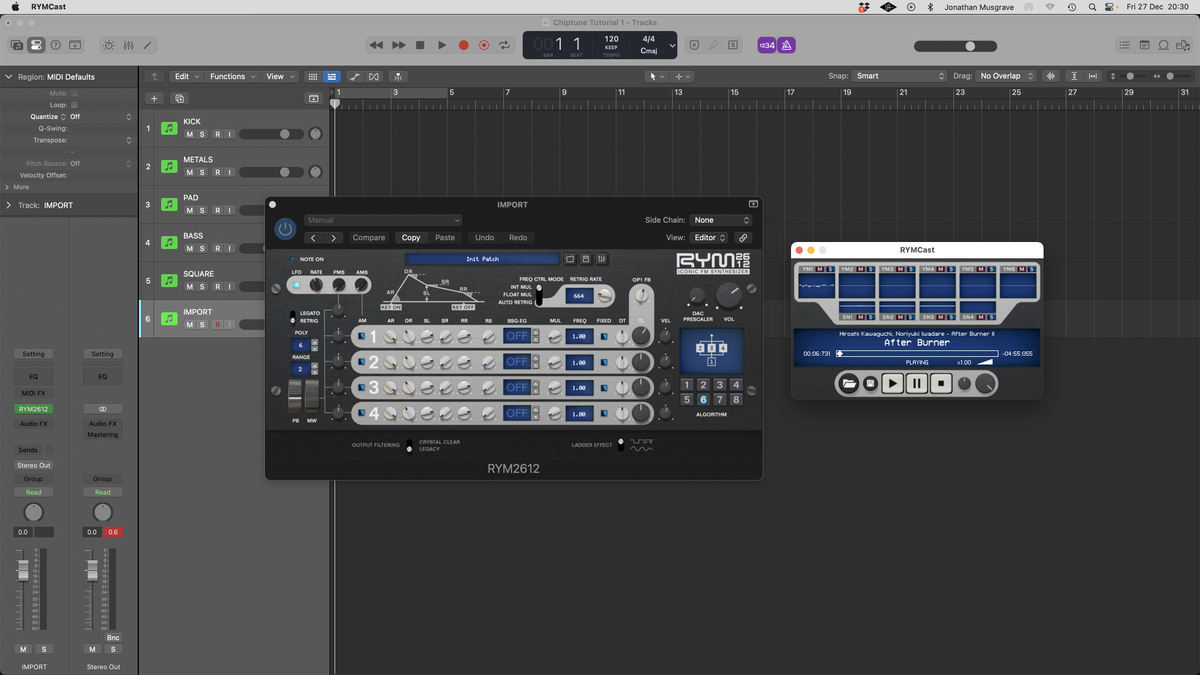Power off RYM2612 with the power button icon
1200x675 pixels.
coord(285,229)
